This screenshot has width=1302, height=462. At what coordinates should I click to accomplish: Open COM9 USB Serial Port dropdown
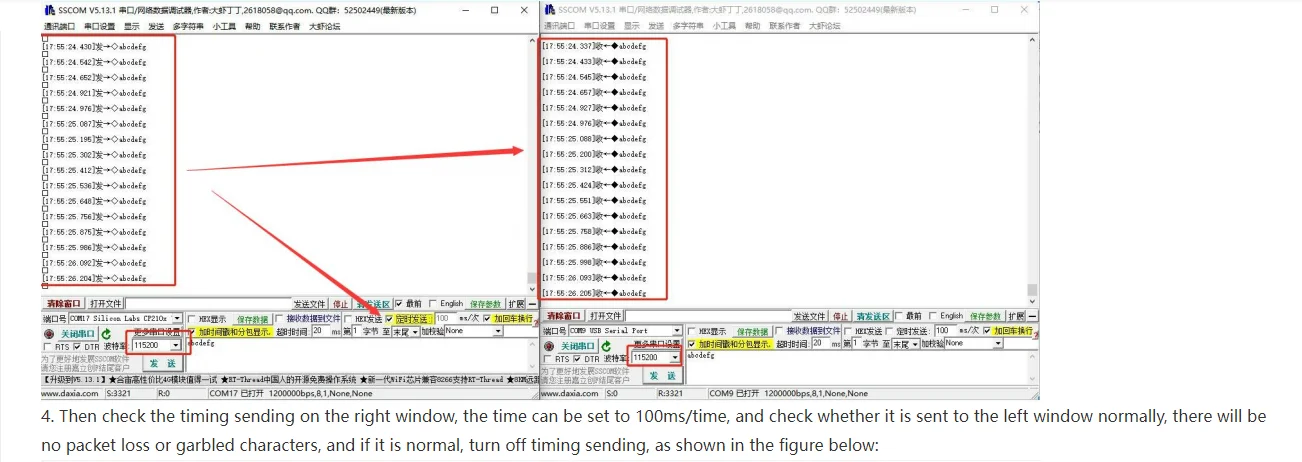(677, 330)
